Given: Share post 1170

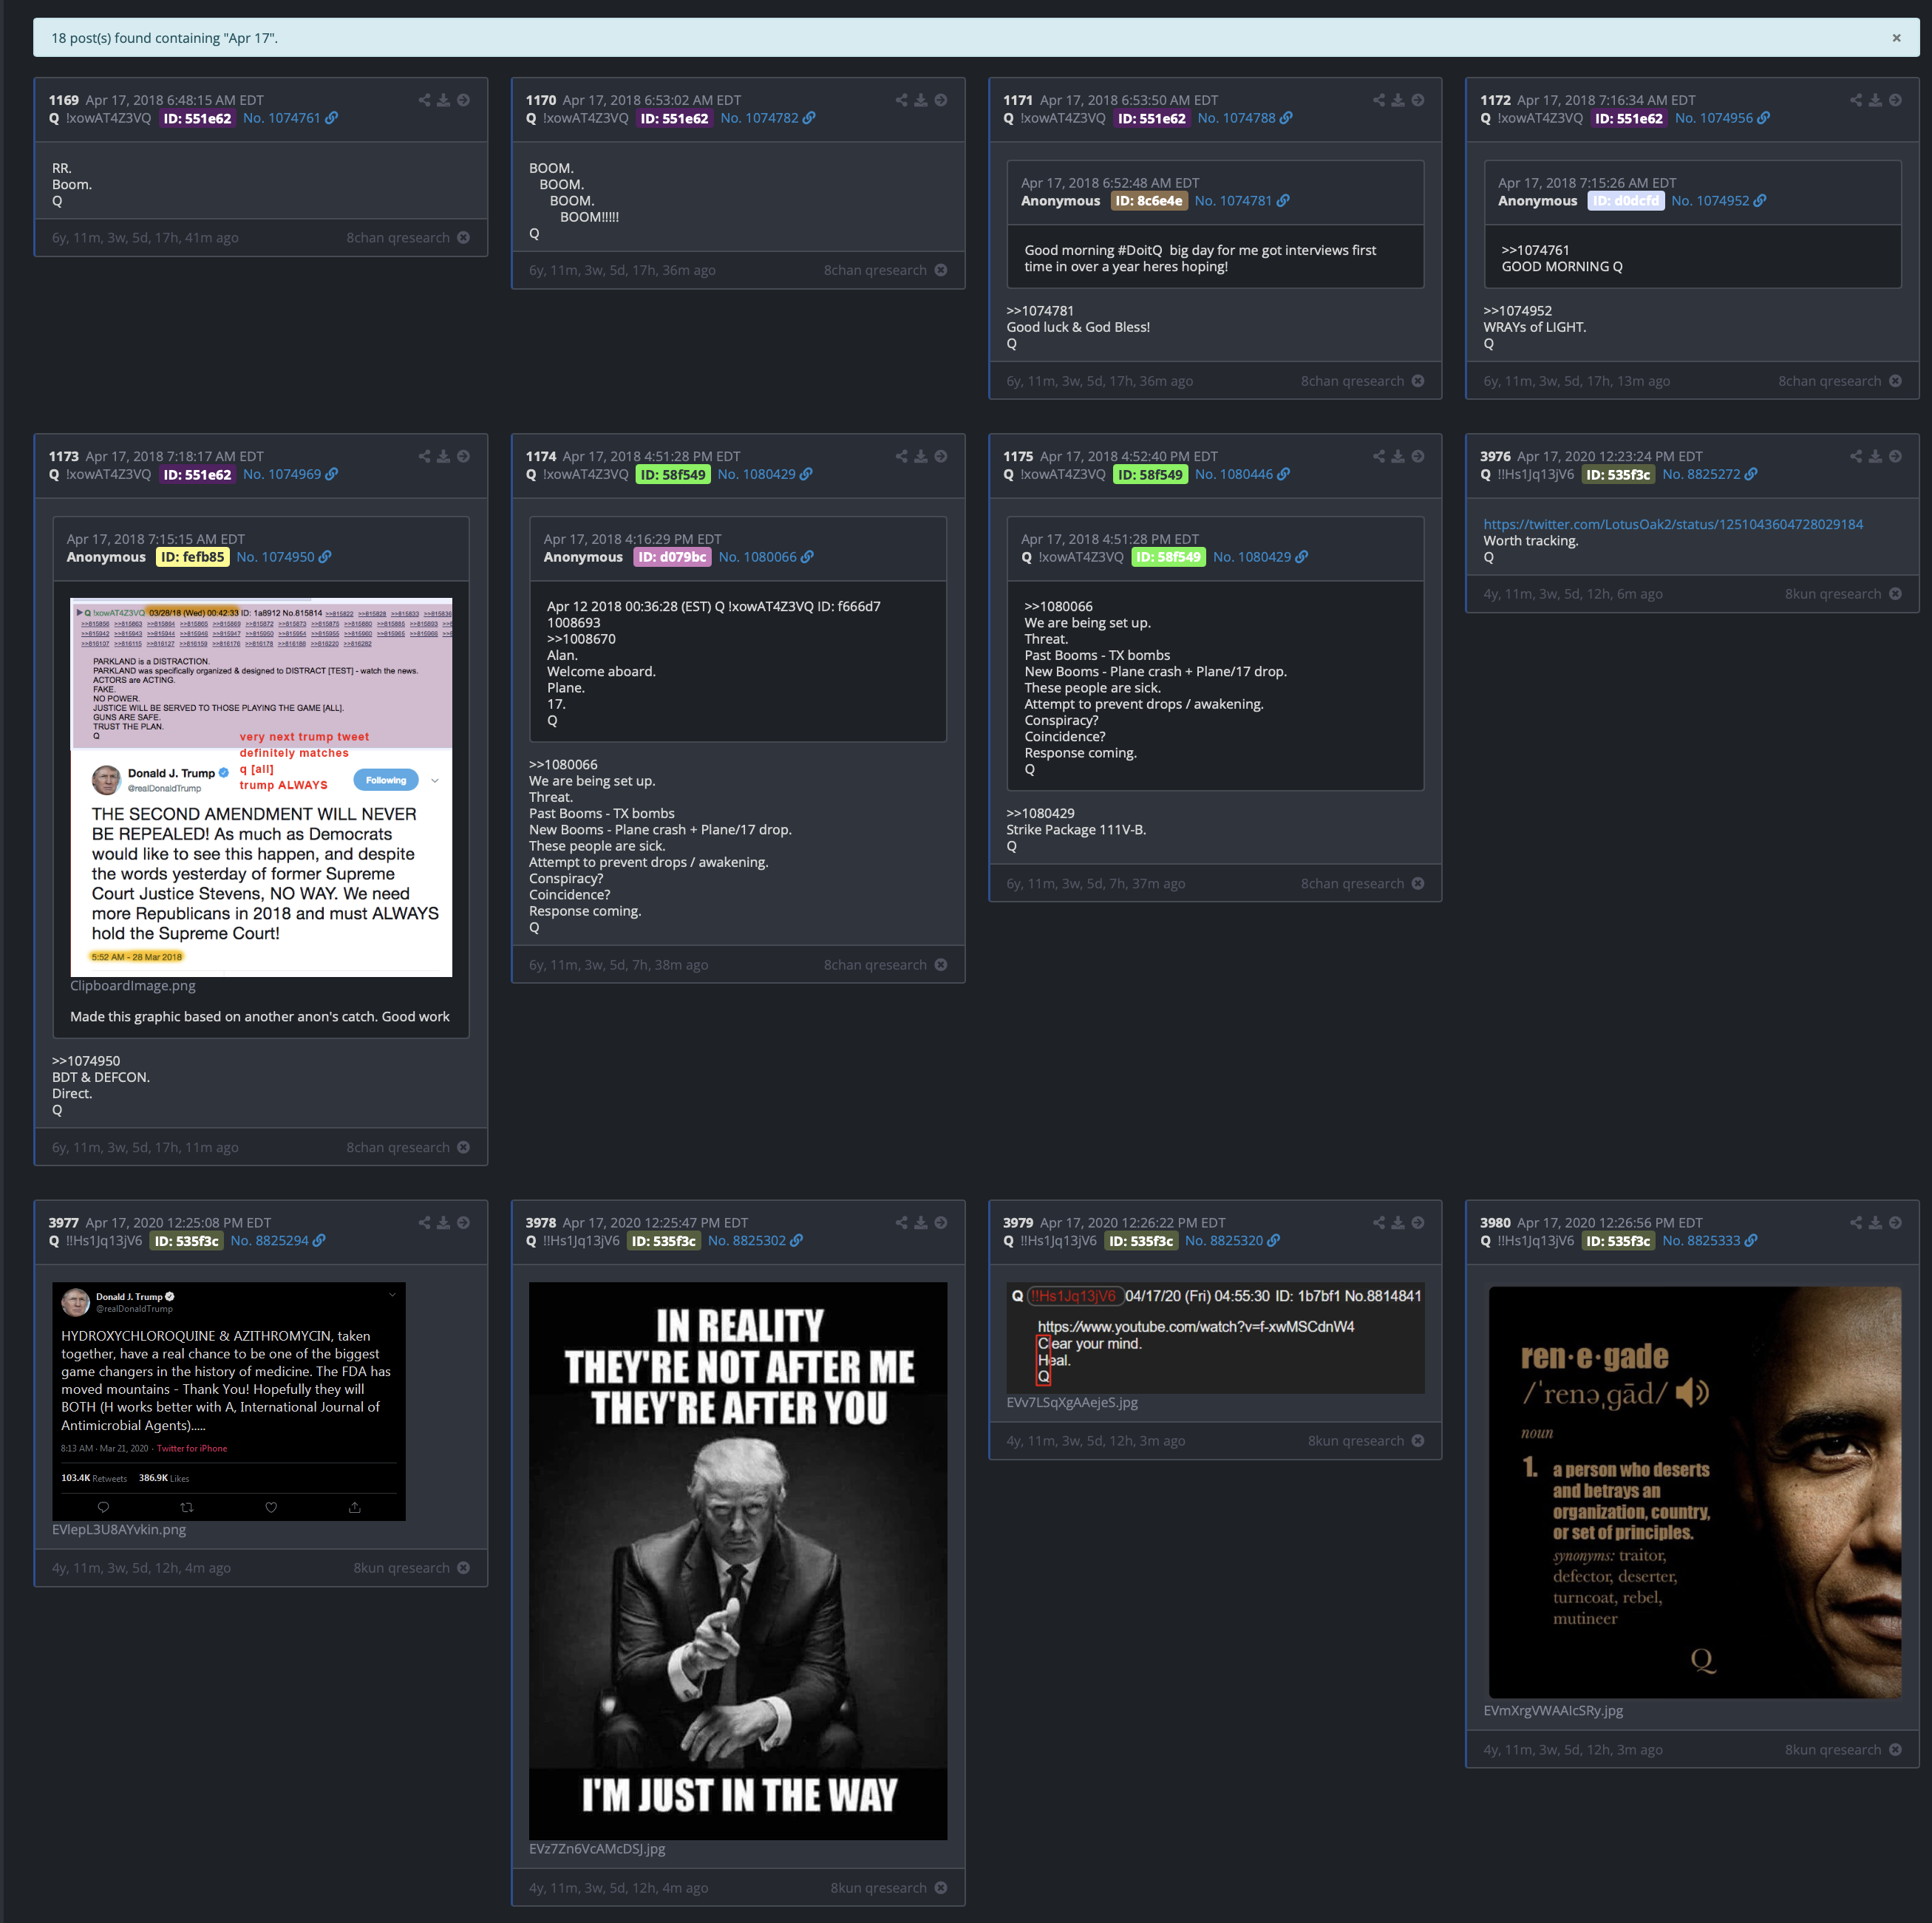Looking at the screenshot, I should 901,100.
